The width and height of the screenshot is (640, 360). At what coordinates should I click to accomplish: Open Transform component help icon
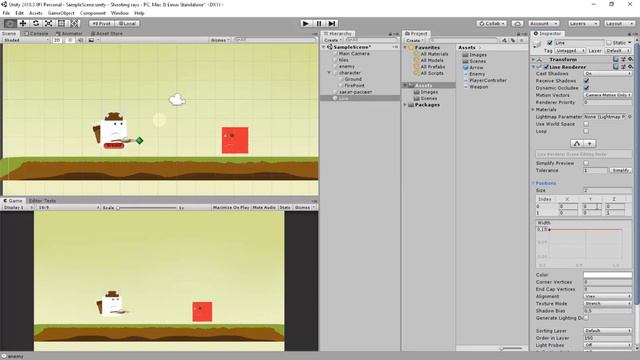click(616, 60)
